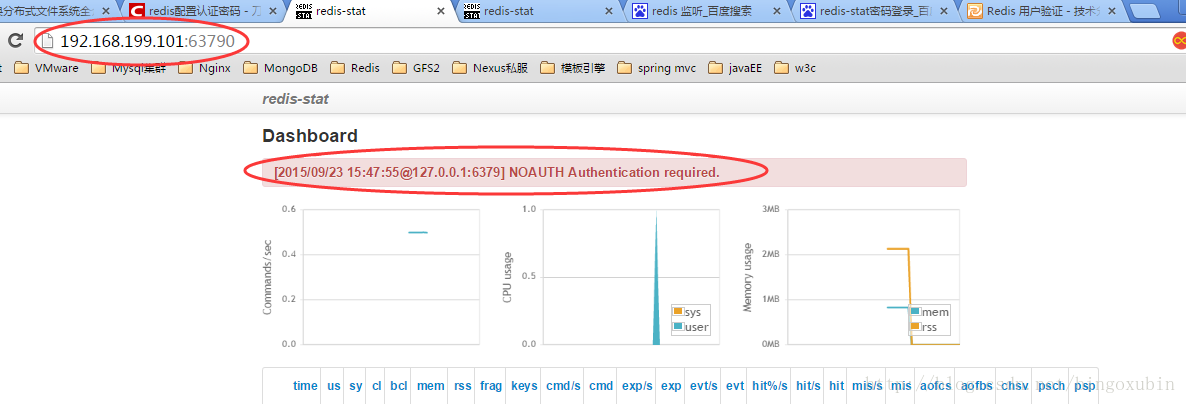Screen dimensions: 1186x404
Task: Open the MongoDB bookmarks folder
Action: click(x=281, y=68)
